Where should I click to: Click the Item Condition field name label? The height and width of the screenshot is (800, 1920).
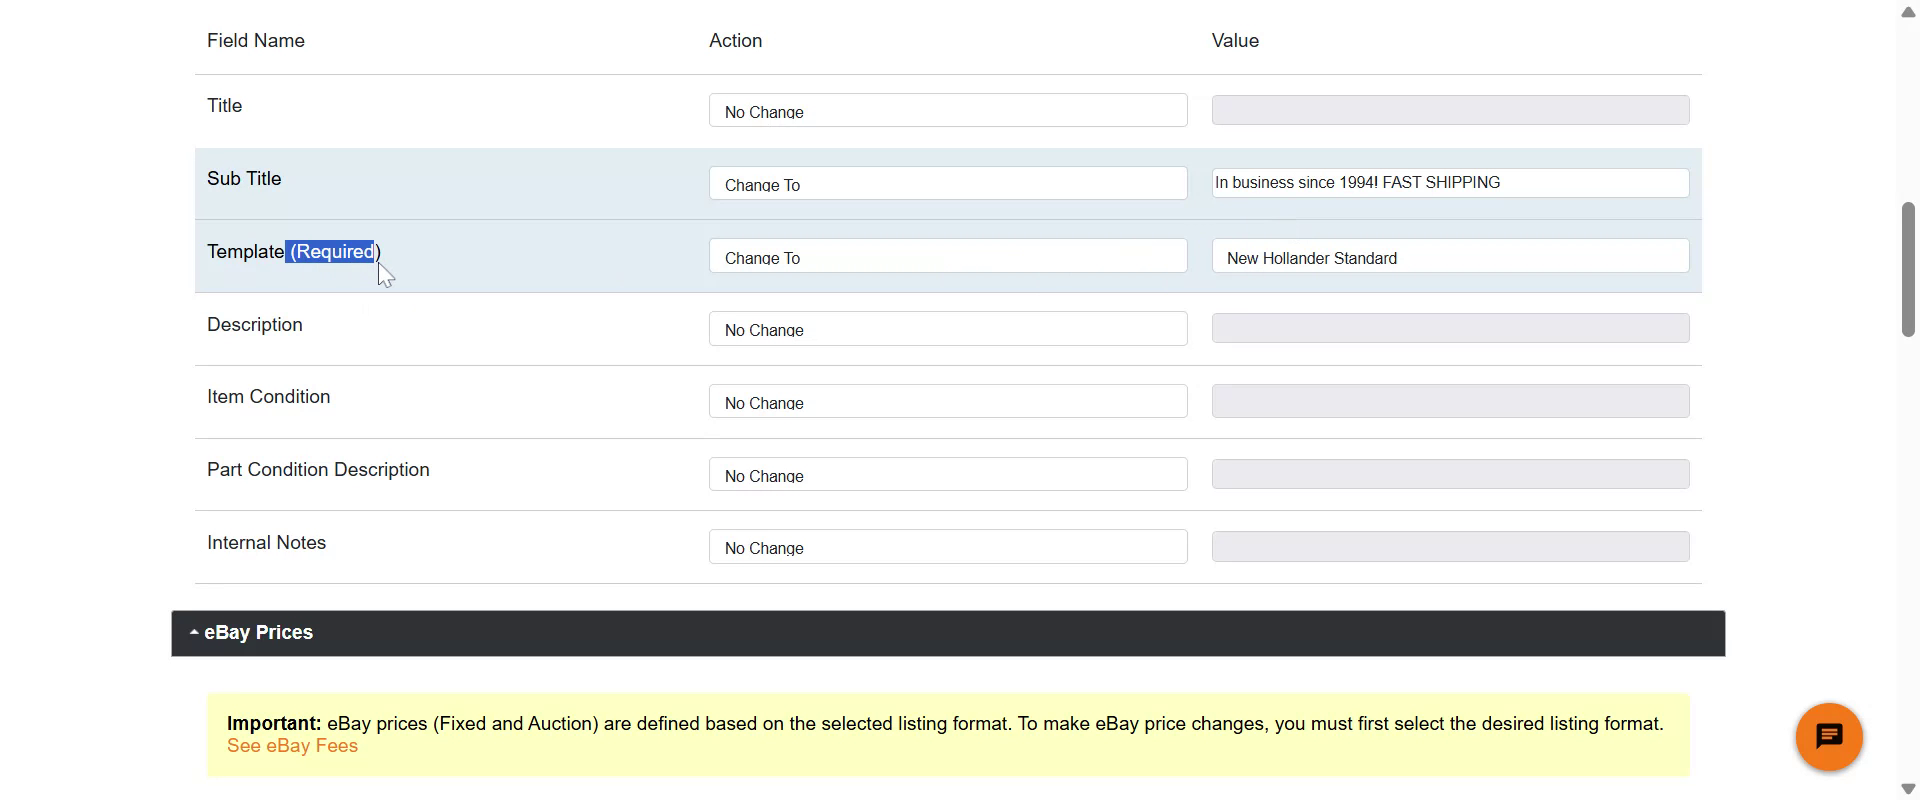click(268, 397)
